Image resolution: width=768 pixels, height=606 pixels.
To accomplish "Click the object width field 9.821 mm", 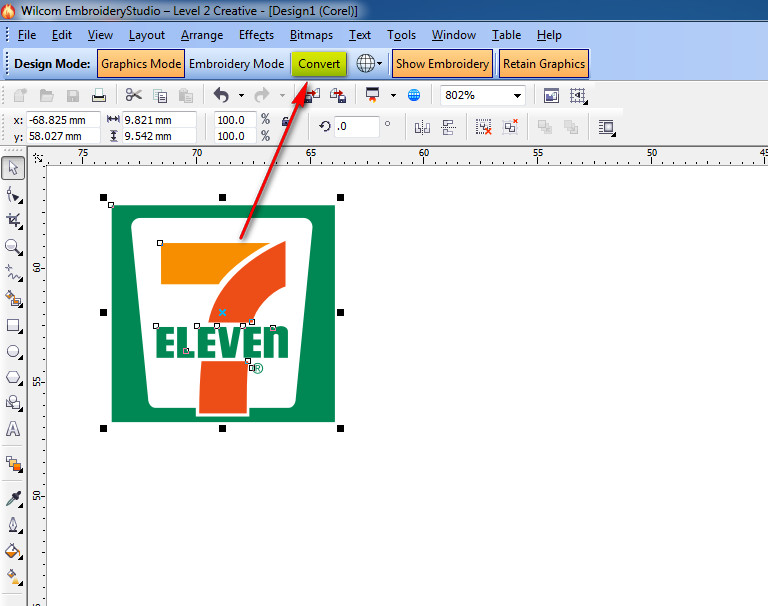I will [159, 120].
